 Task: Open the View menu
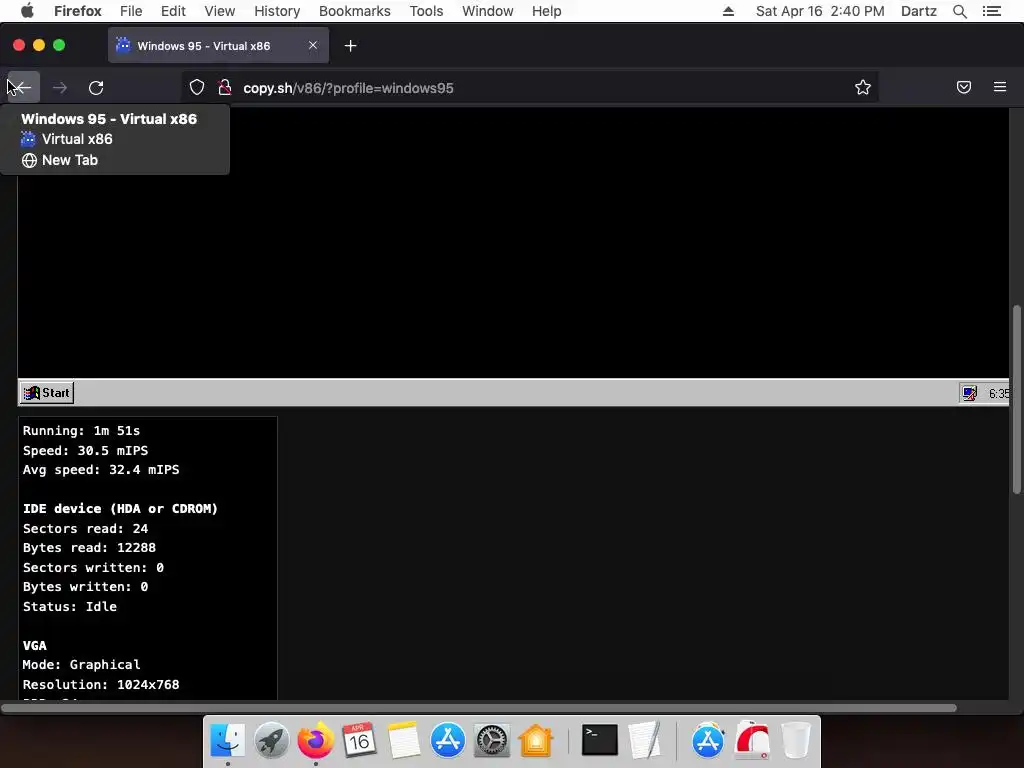(219, 11)
